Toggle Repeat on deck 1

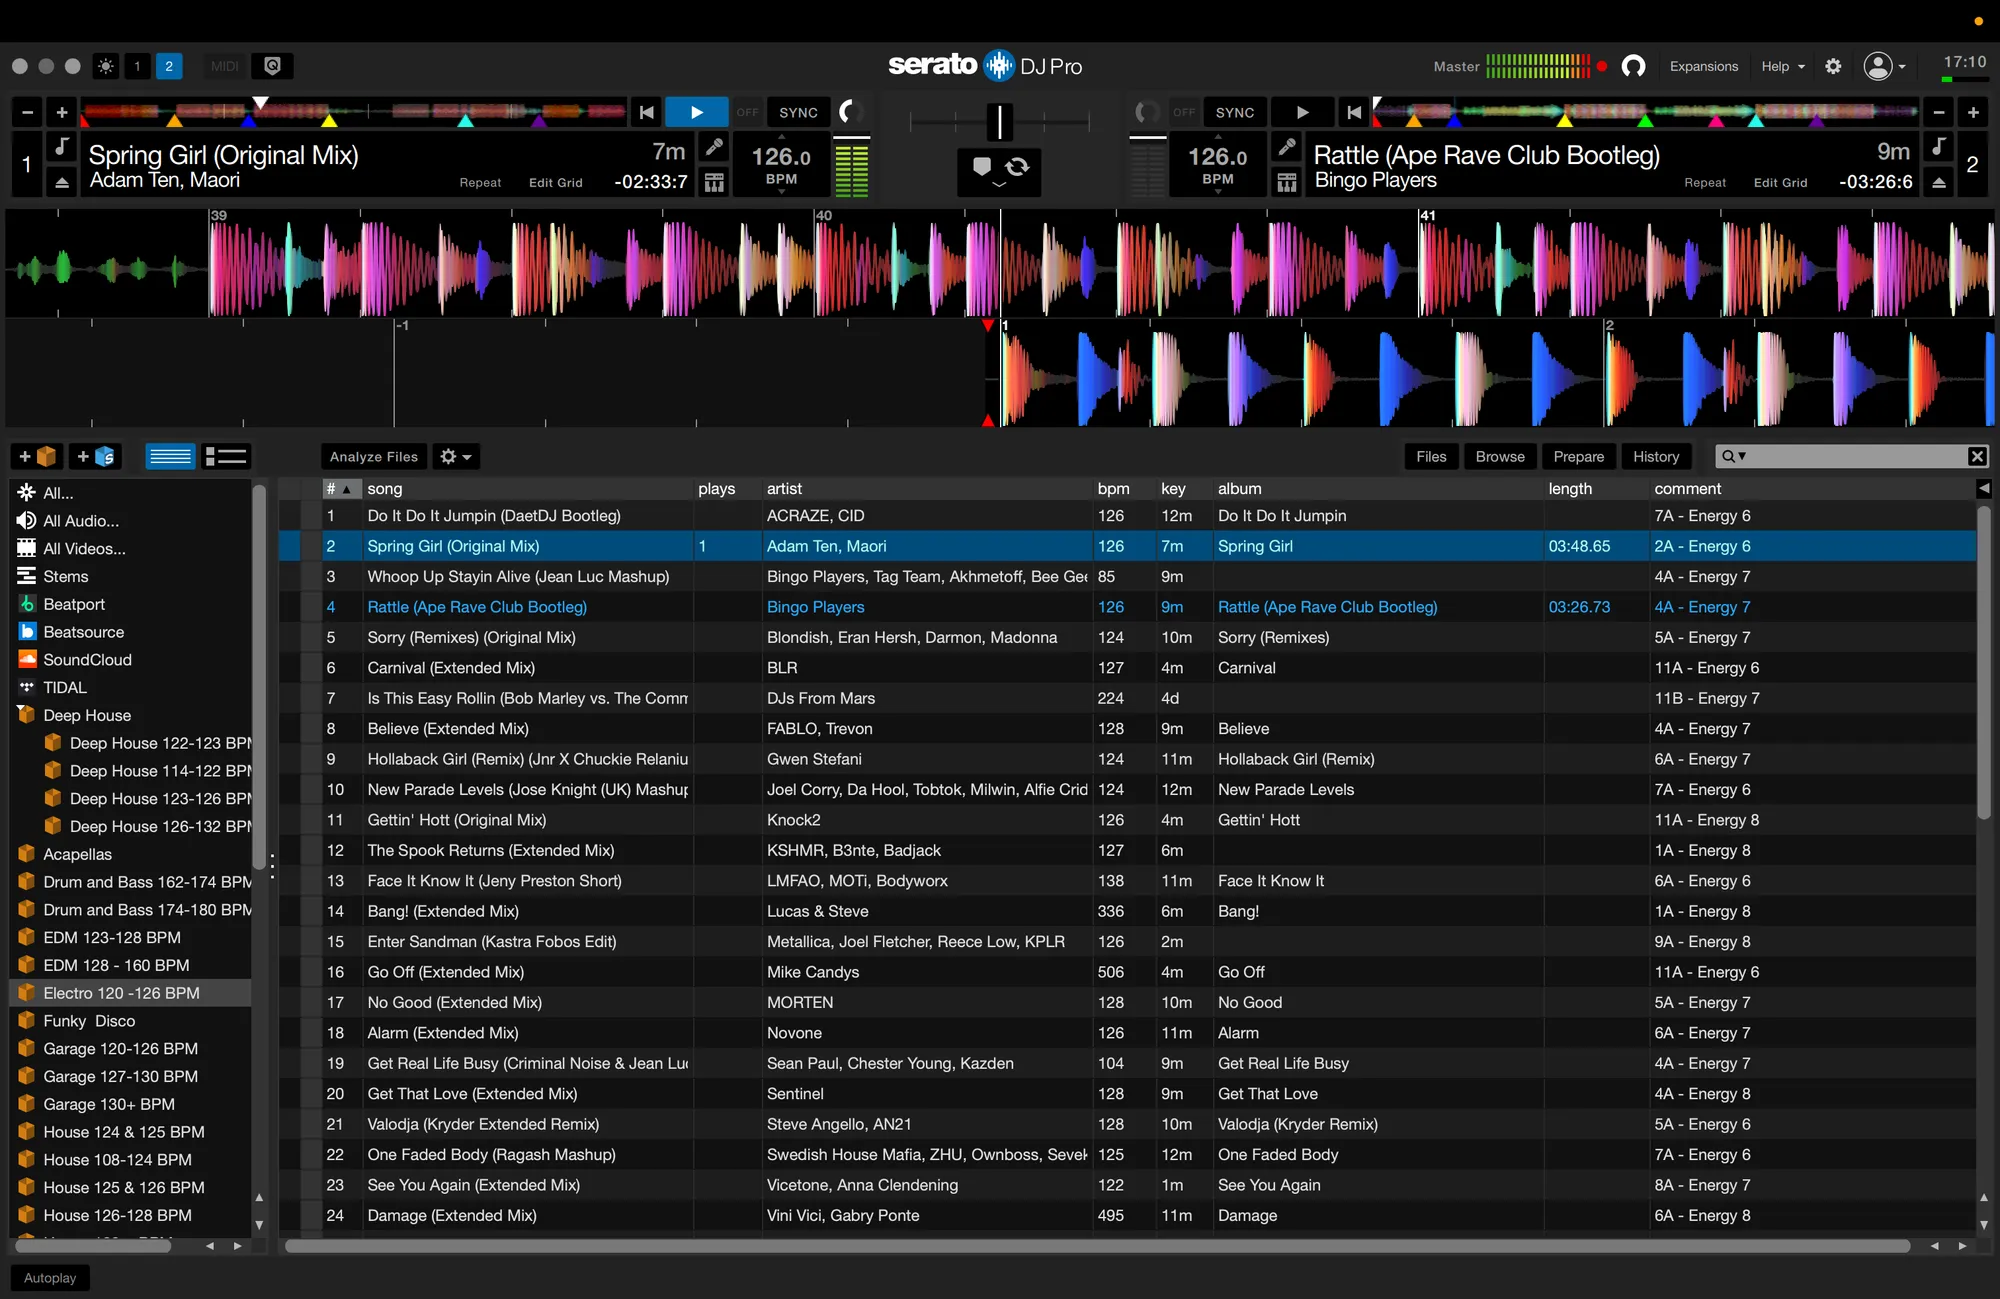tap(480, 183)
